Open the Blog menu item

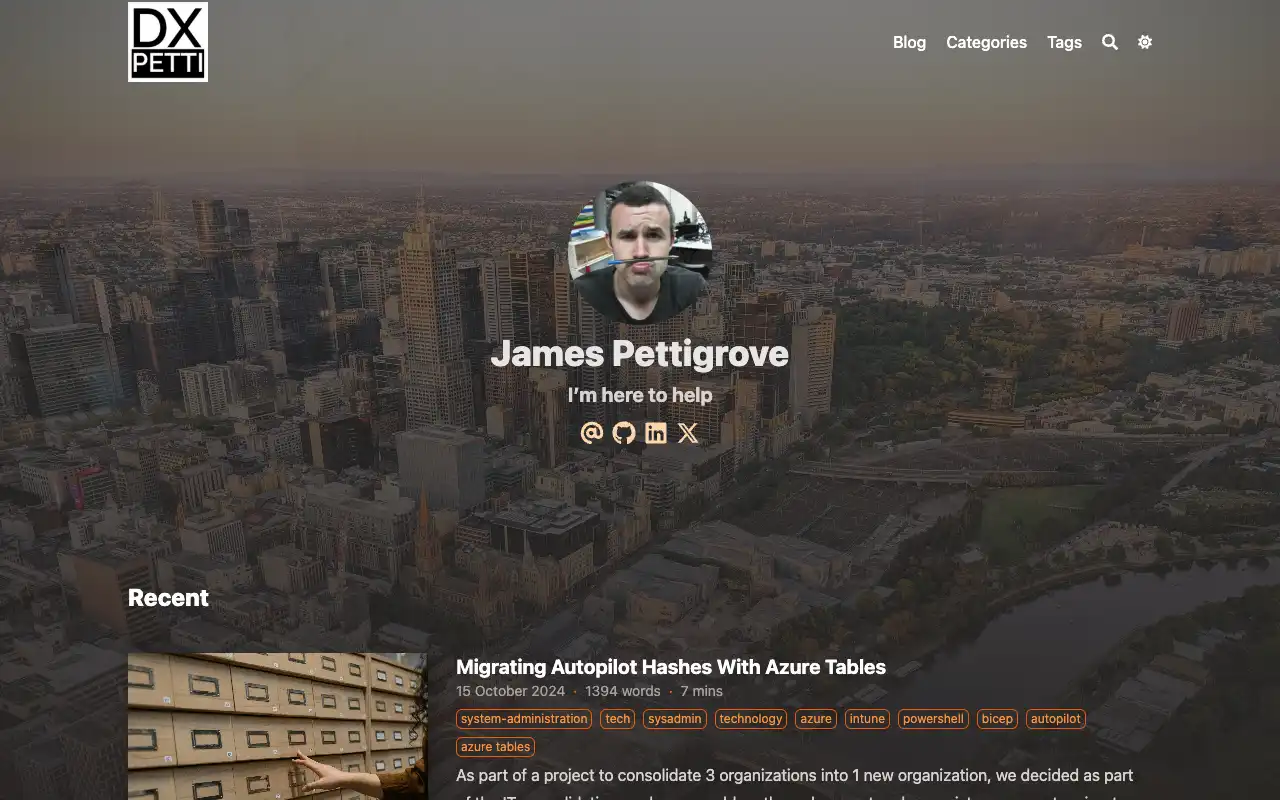pos(909,42)
